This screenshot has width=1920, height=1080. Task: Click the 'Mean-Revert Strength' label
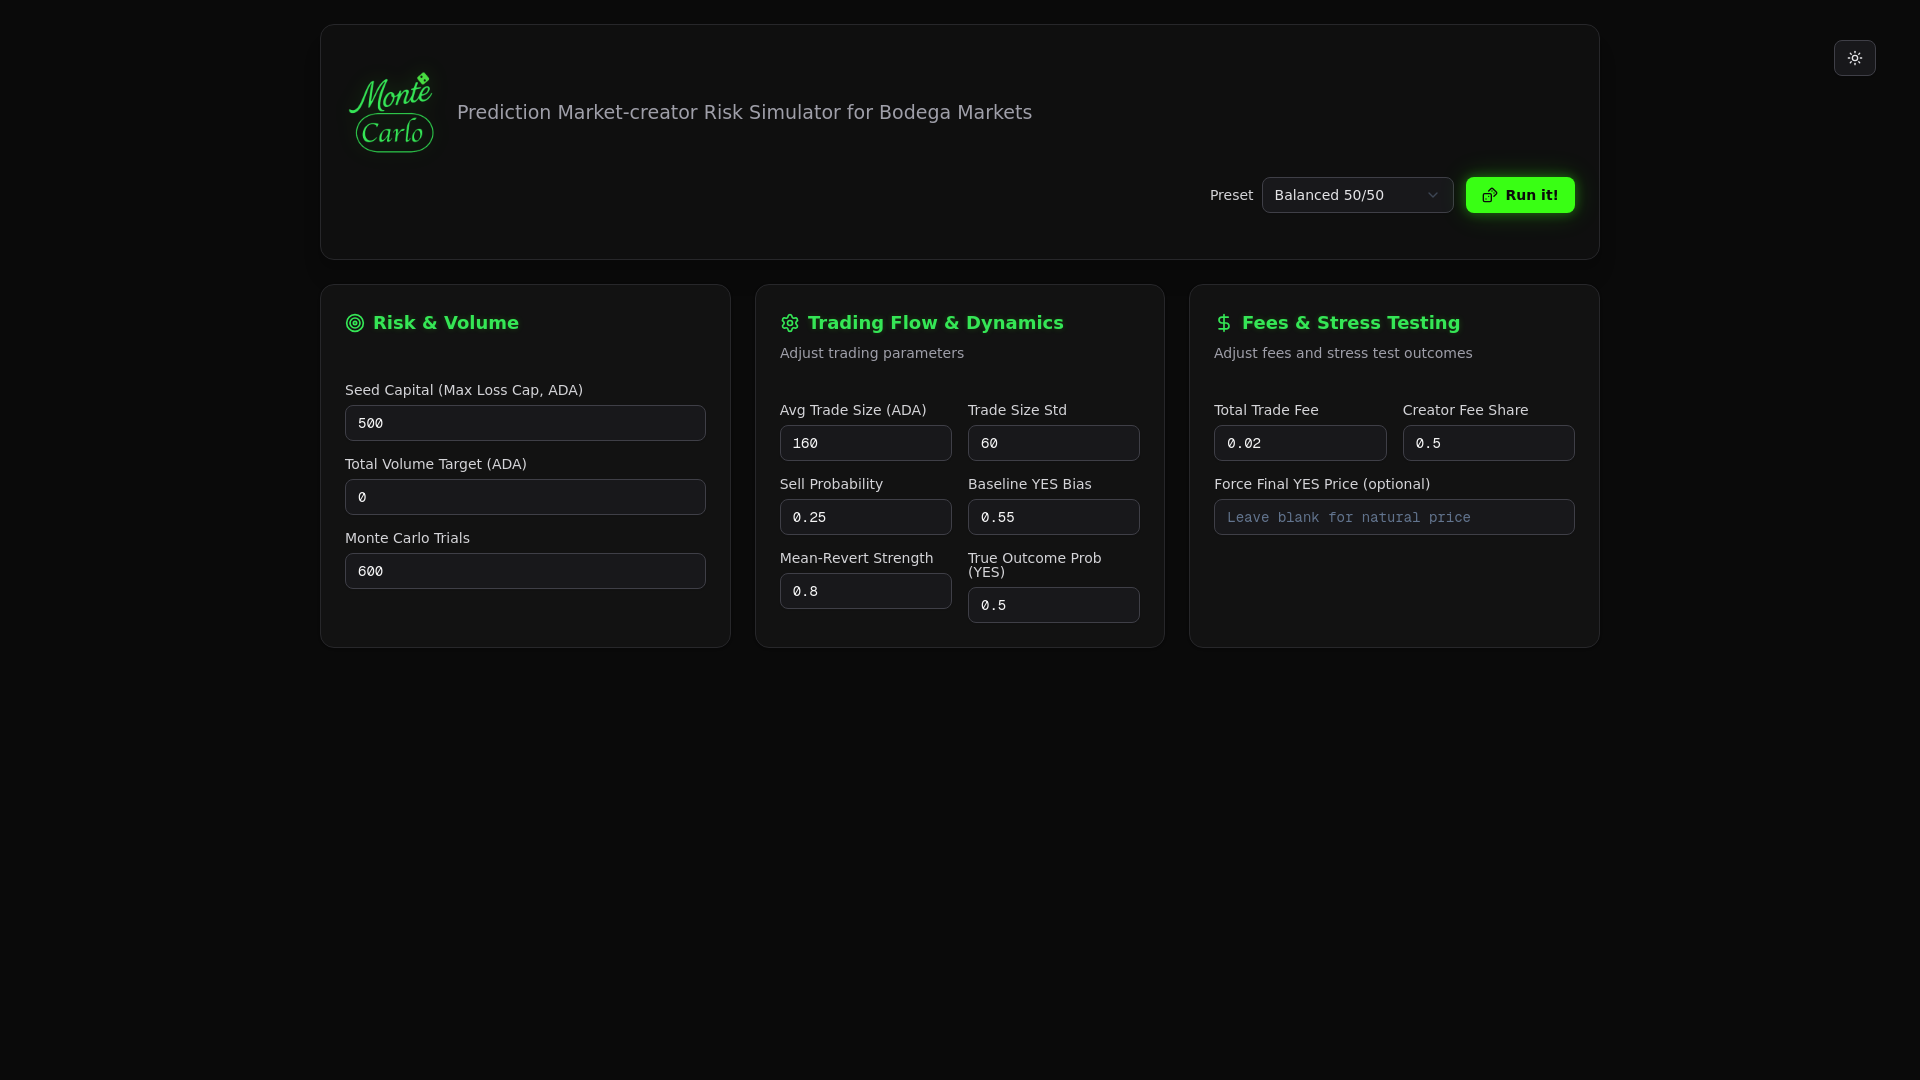[x=856, y=558]
